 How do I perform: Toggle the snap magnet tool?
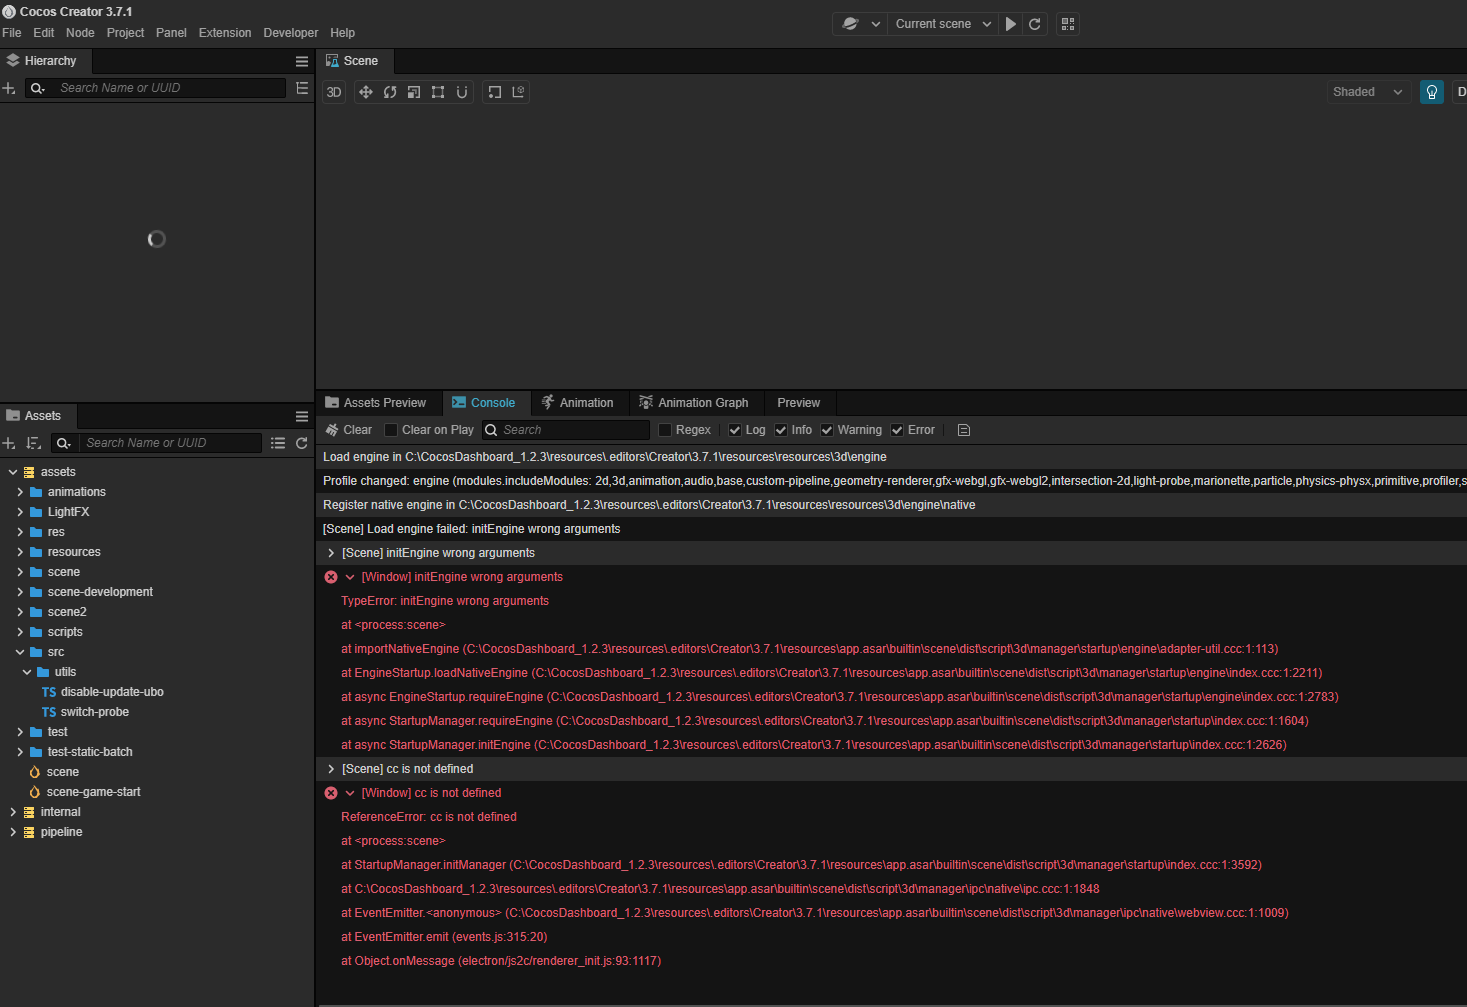[462, 92]
